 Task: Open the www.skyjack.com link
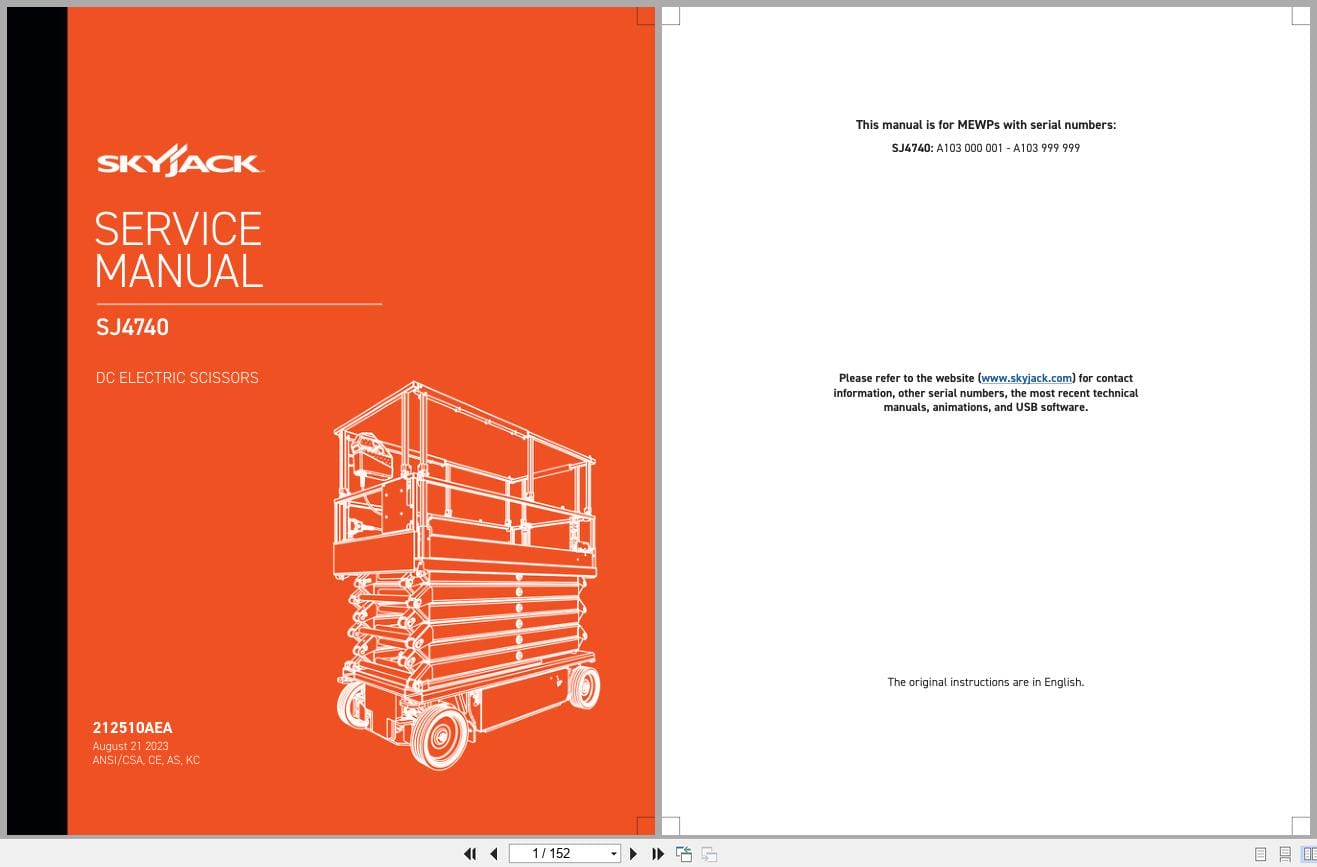click(x=1027, y=378)
